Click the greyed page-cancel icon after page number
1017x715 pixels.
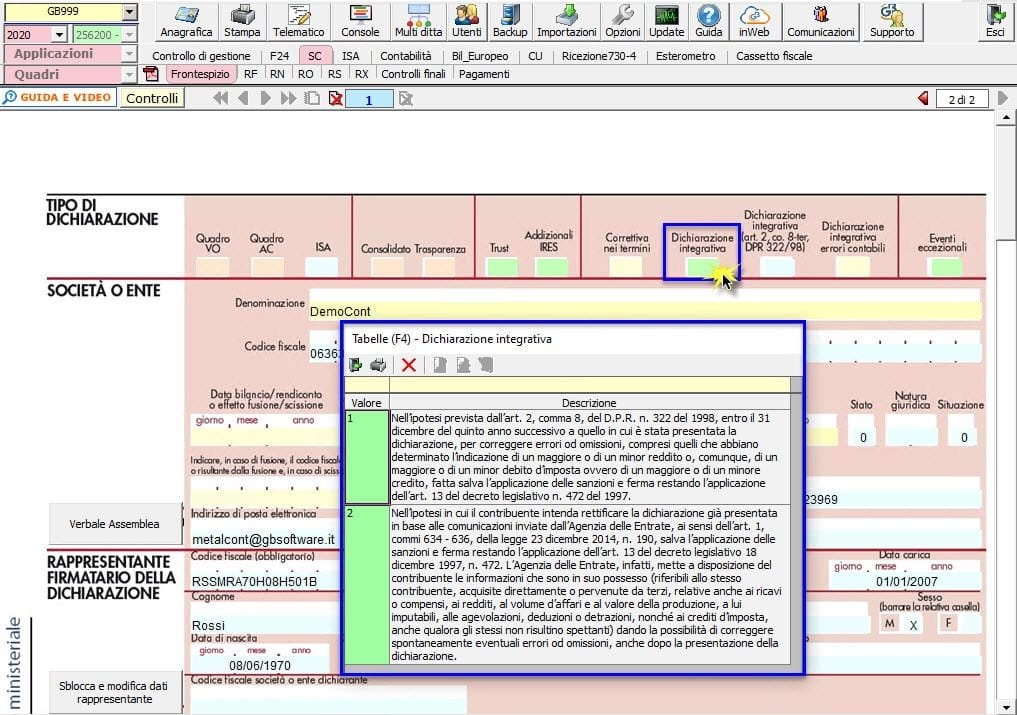(406, 99)
